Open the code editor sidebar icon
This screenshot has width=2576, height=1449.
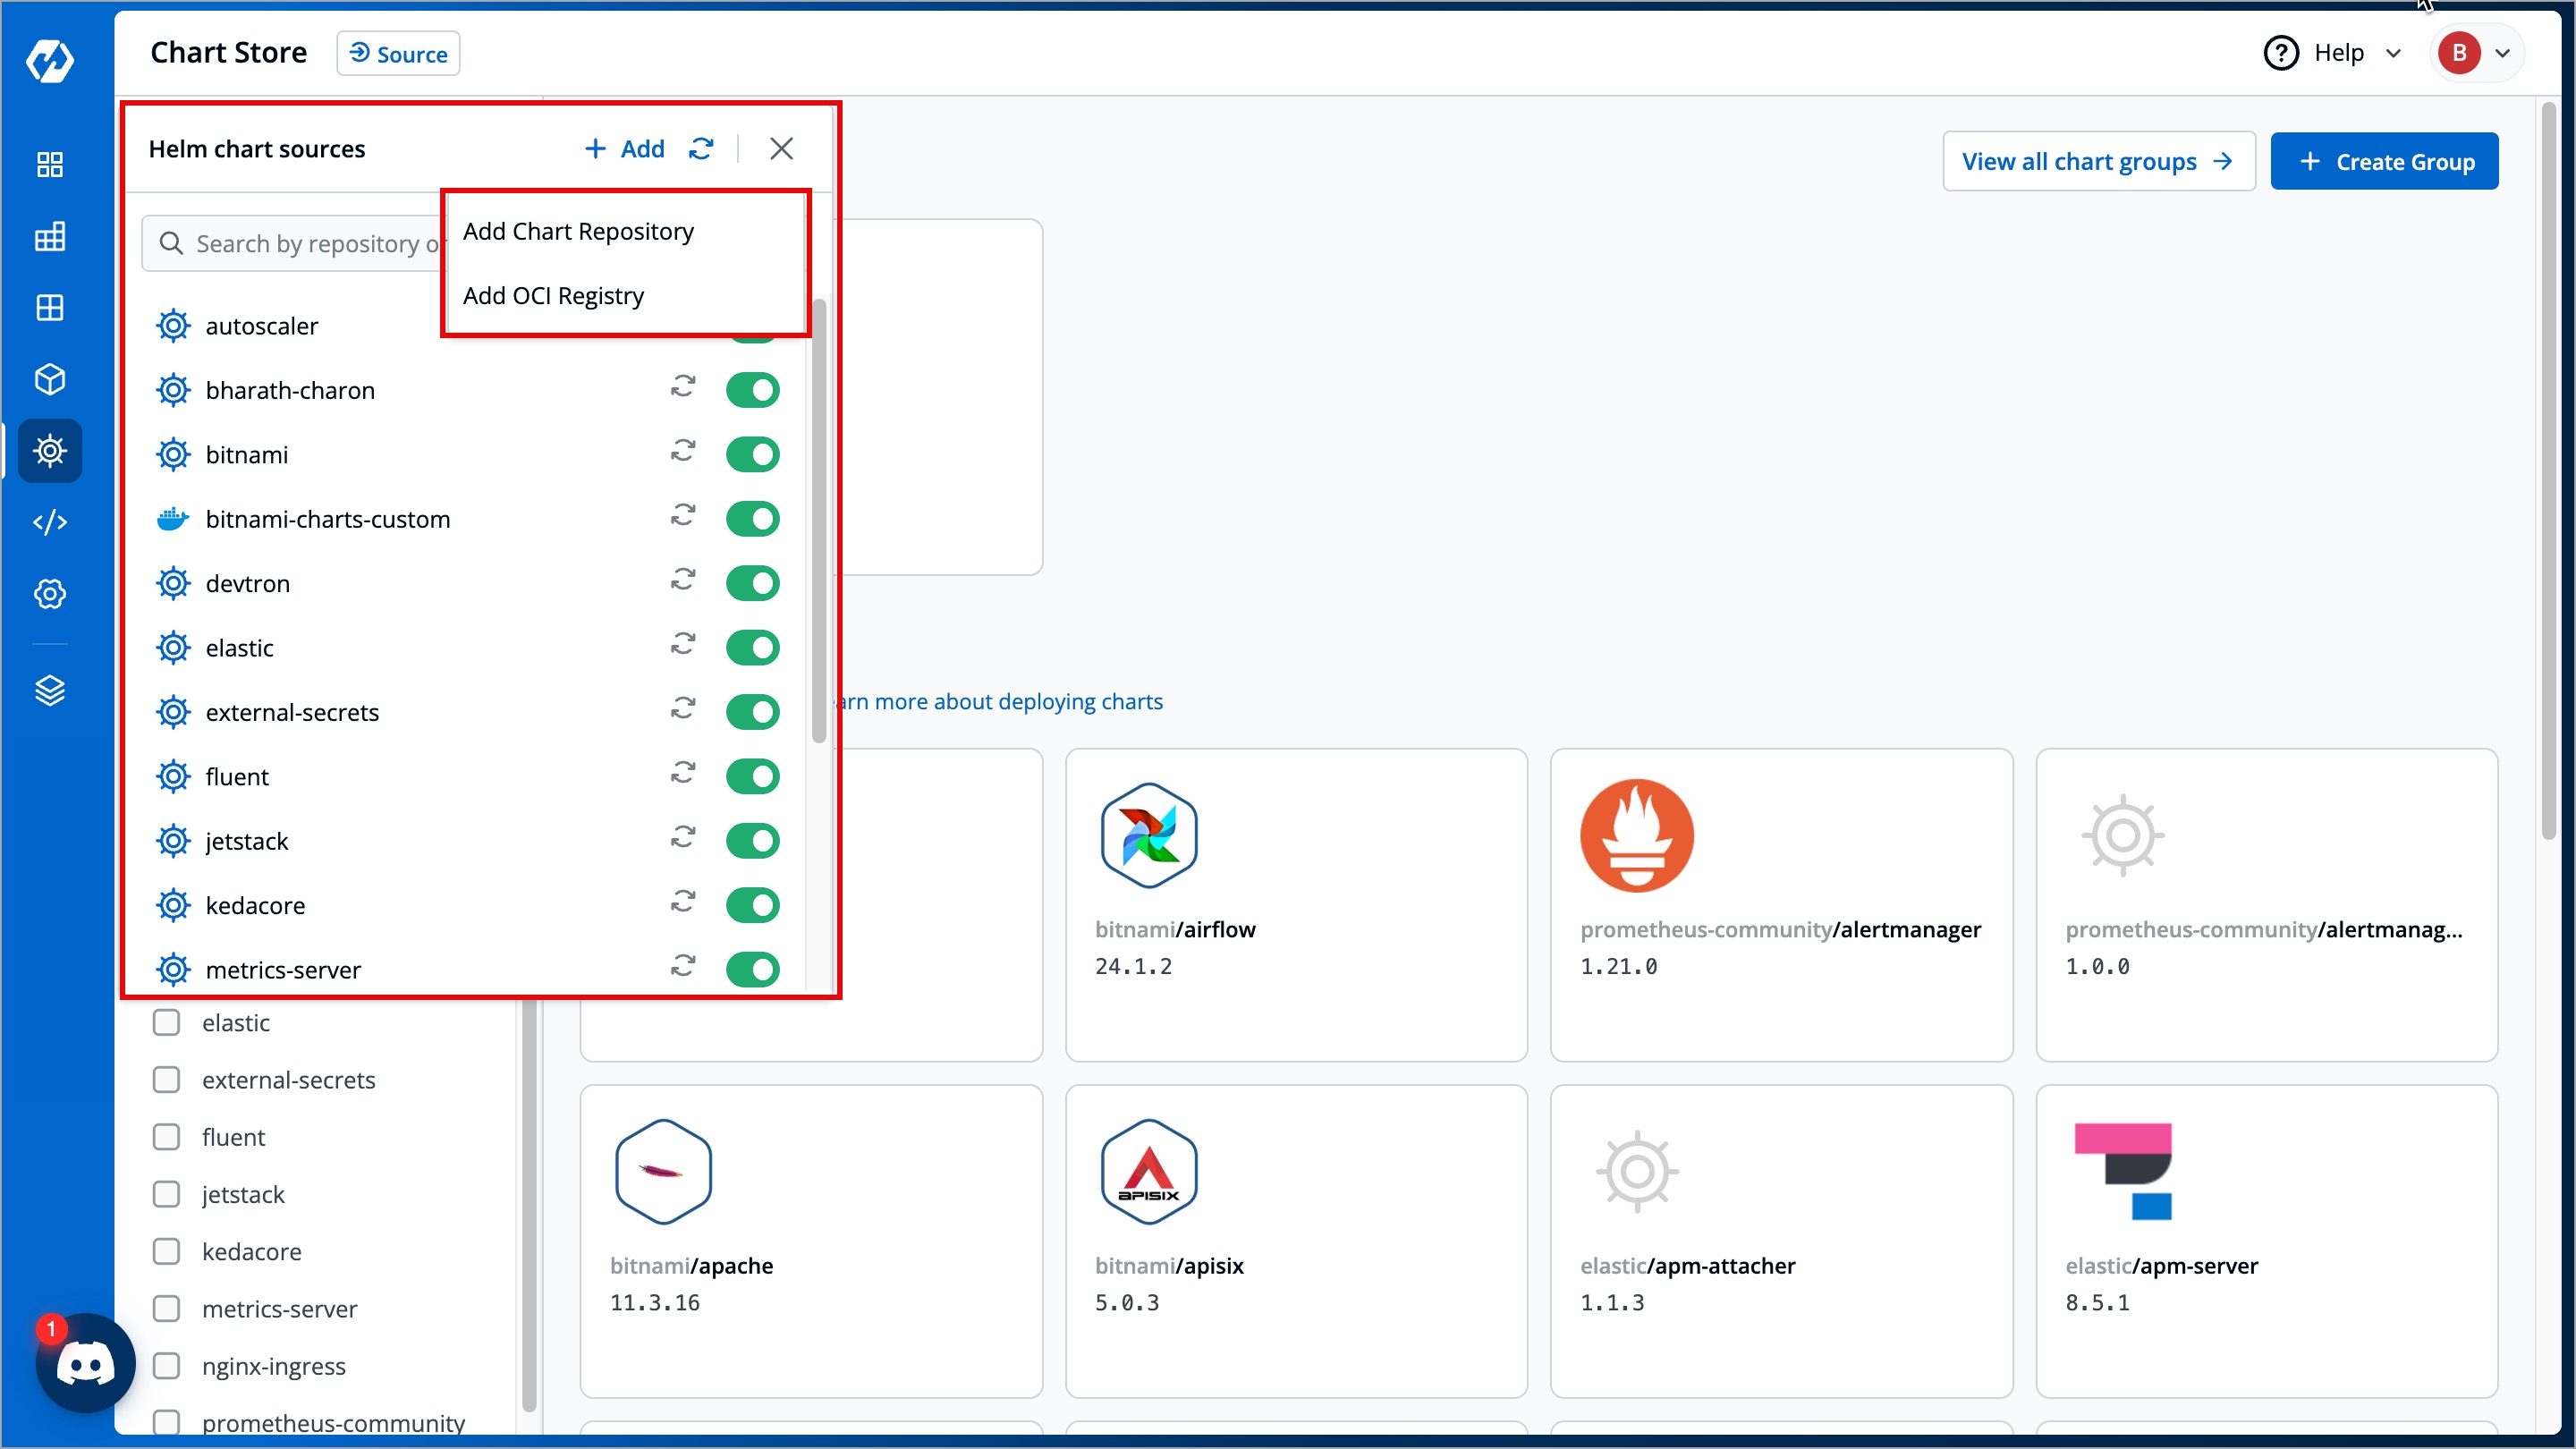(49, 522)
